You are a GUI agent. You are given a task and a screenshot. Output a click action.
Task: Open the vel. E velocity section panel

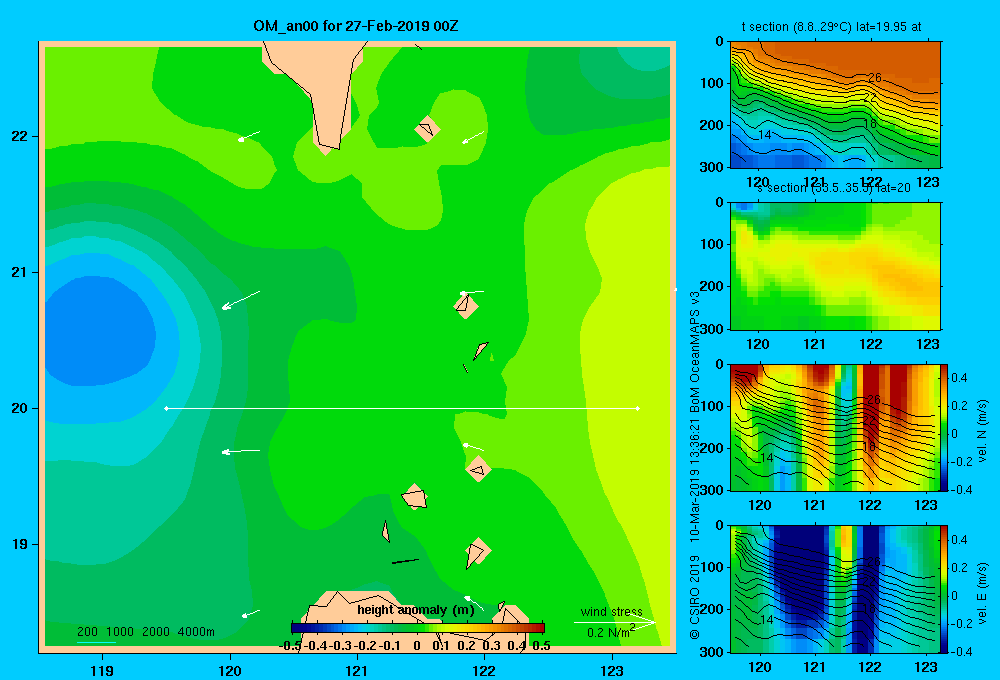(x=835, y=589)
